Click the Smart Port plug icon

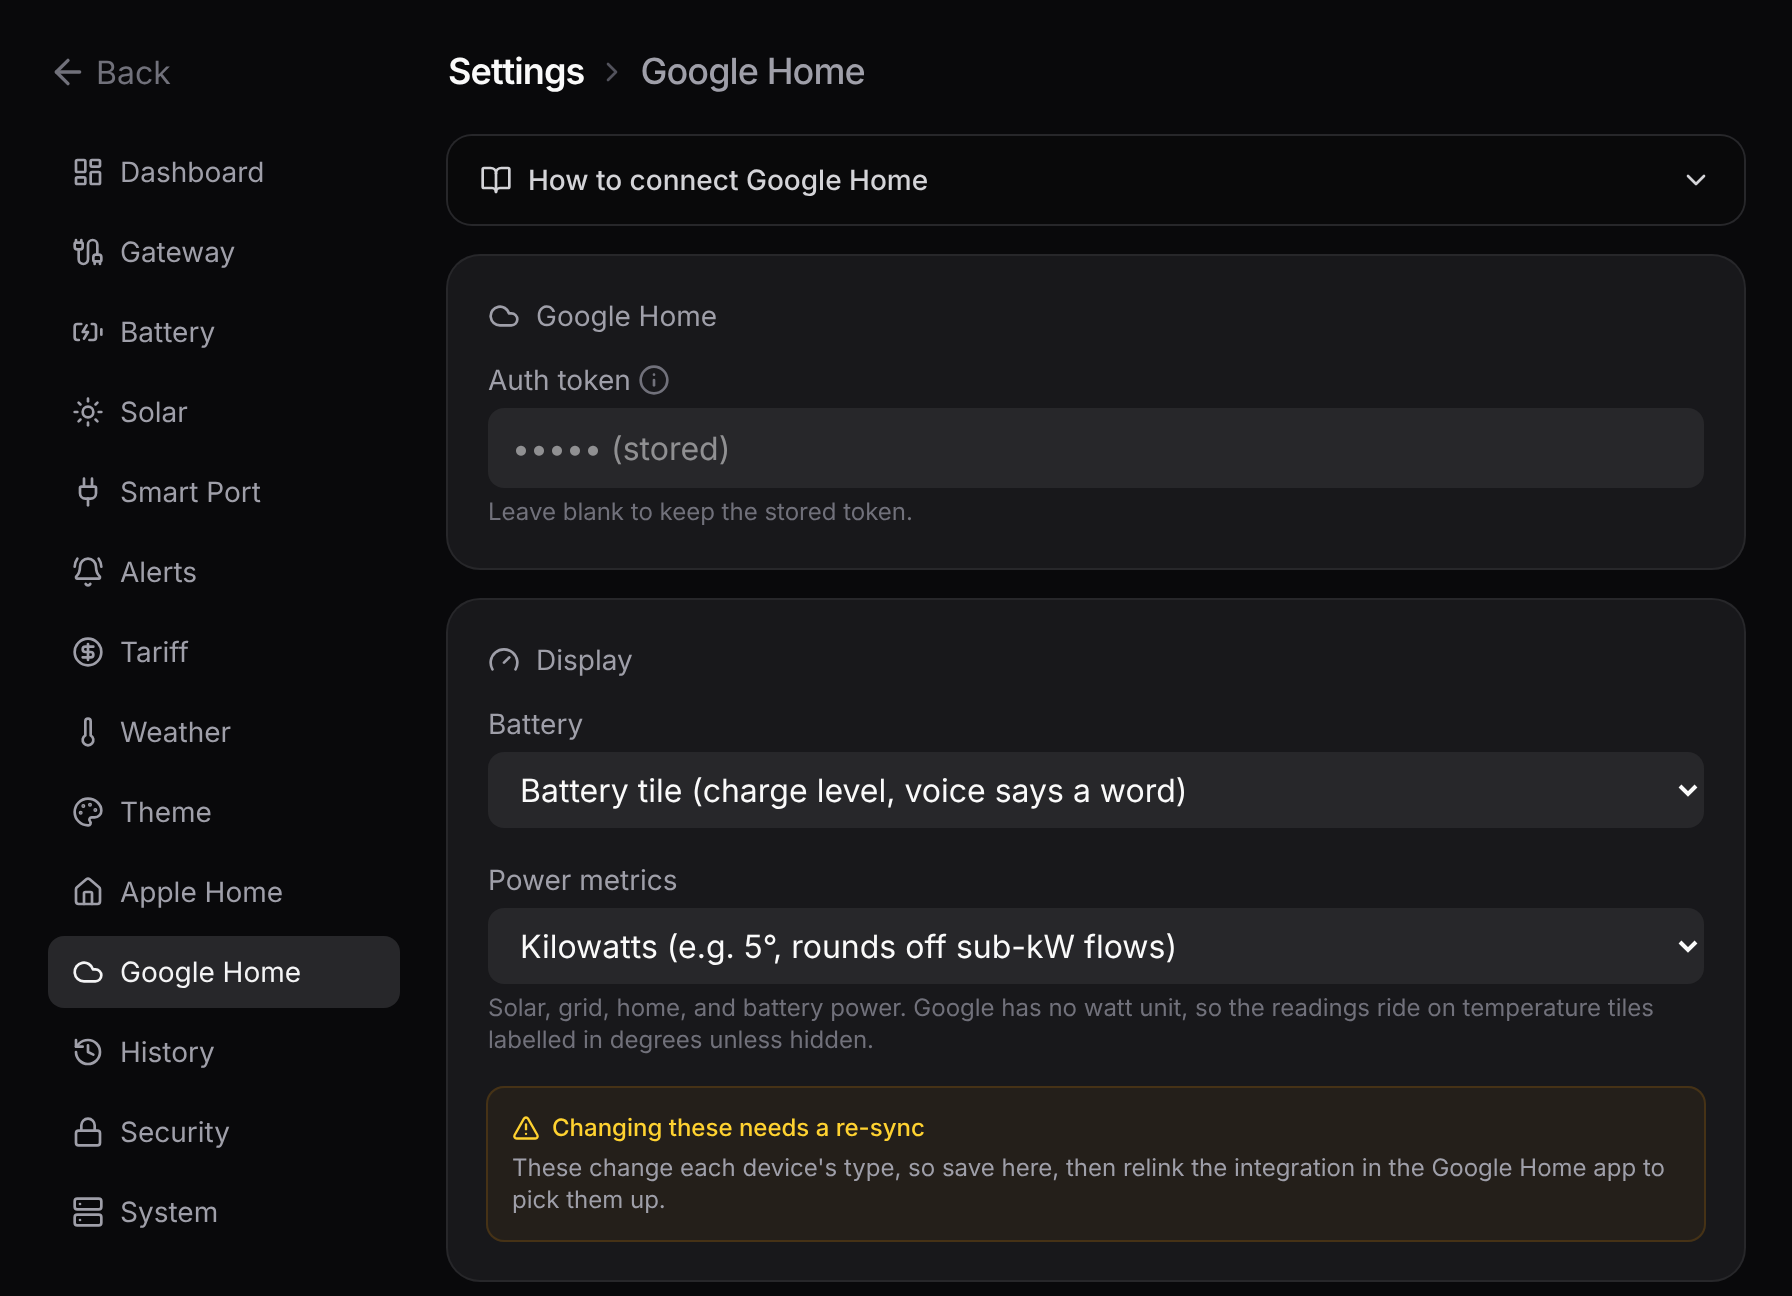[x=88, y=492]
